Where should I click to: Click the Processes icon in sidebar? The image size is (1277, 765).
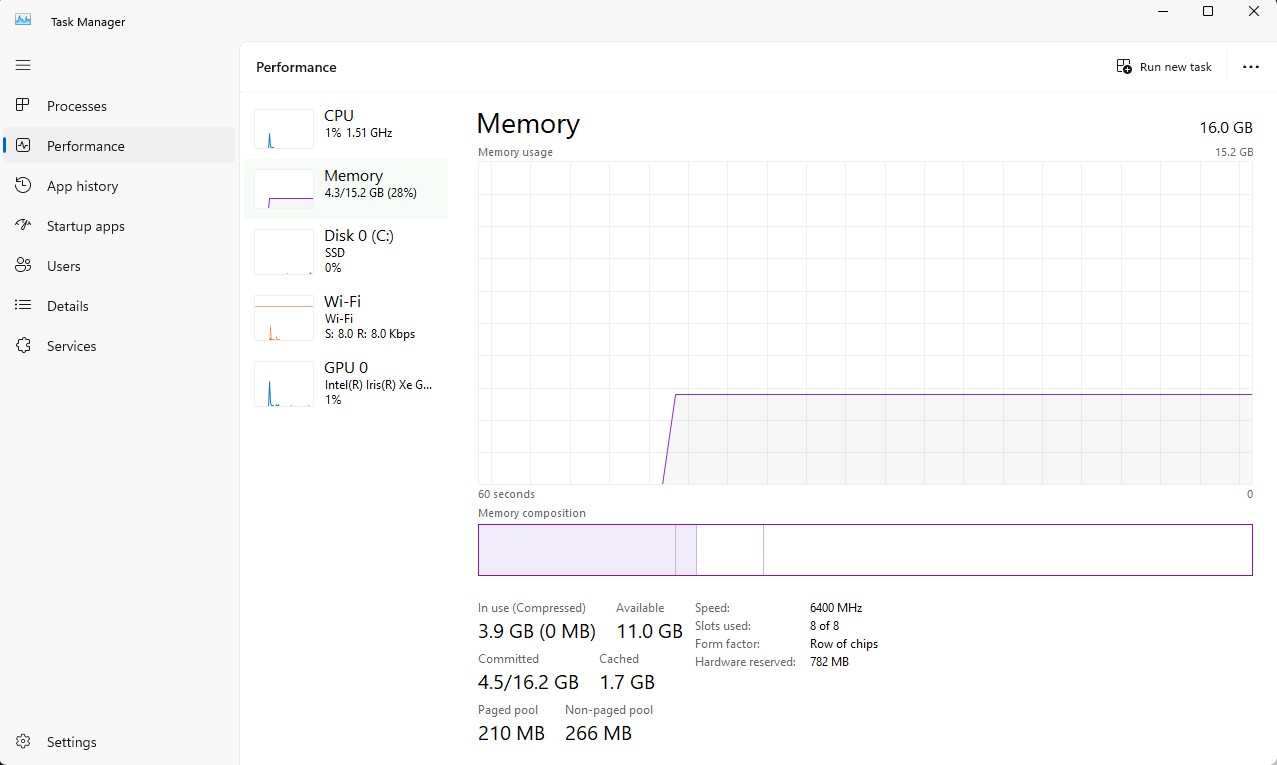coord(23,106)
